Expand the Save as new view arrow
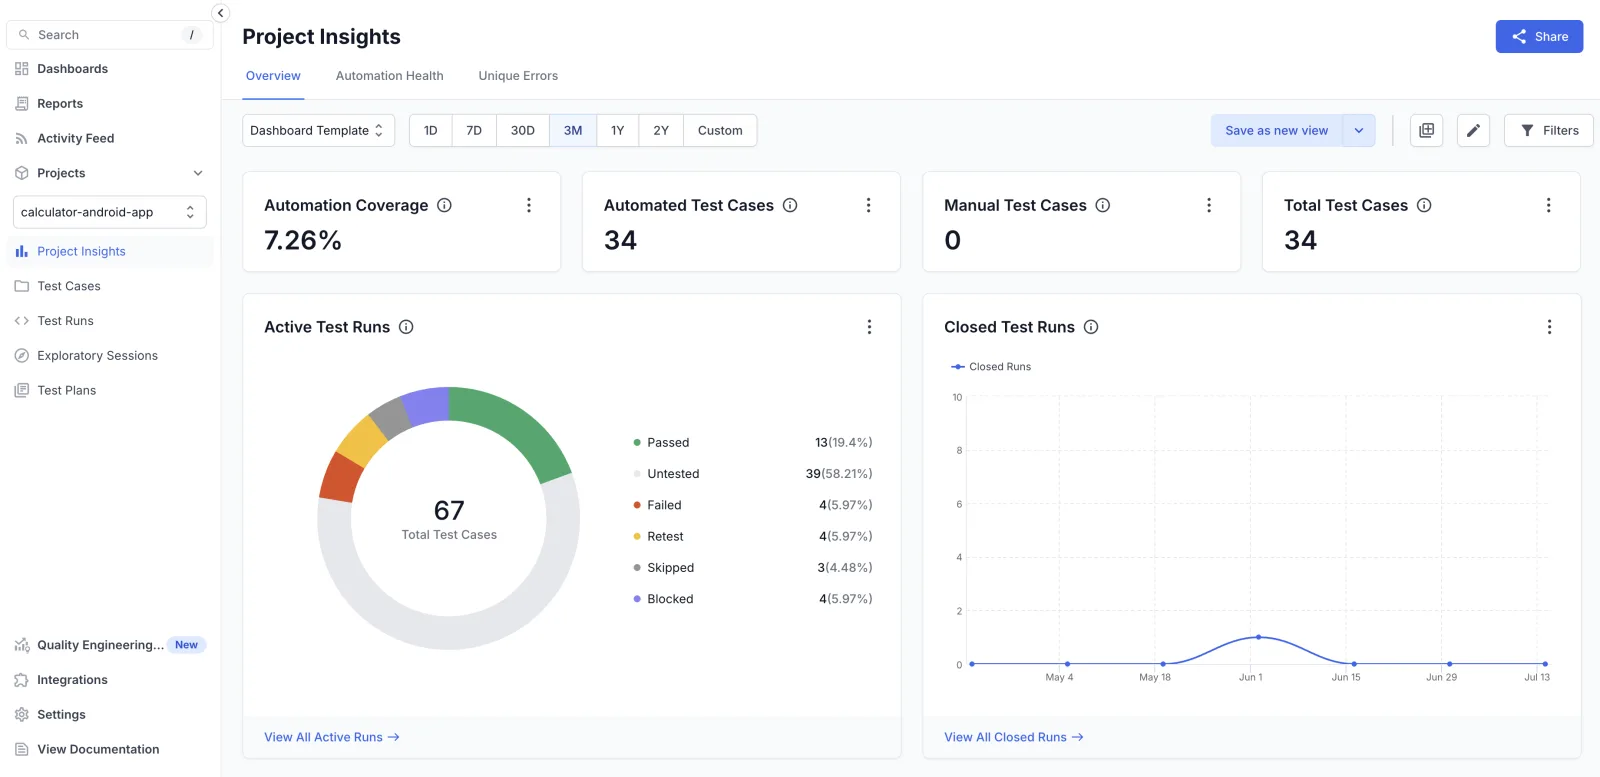Viewport: 1600px width, 777px height. 1359,130
